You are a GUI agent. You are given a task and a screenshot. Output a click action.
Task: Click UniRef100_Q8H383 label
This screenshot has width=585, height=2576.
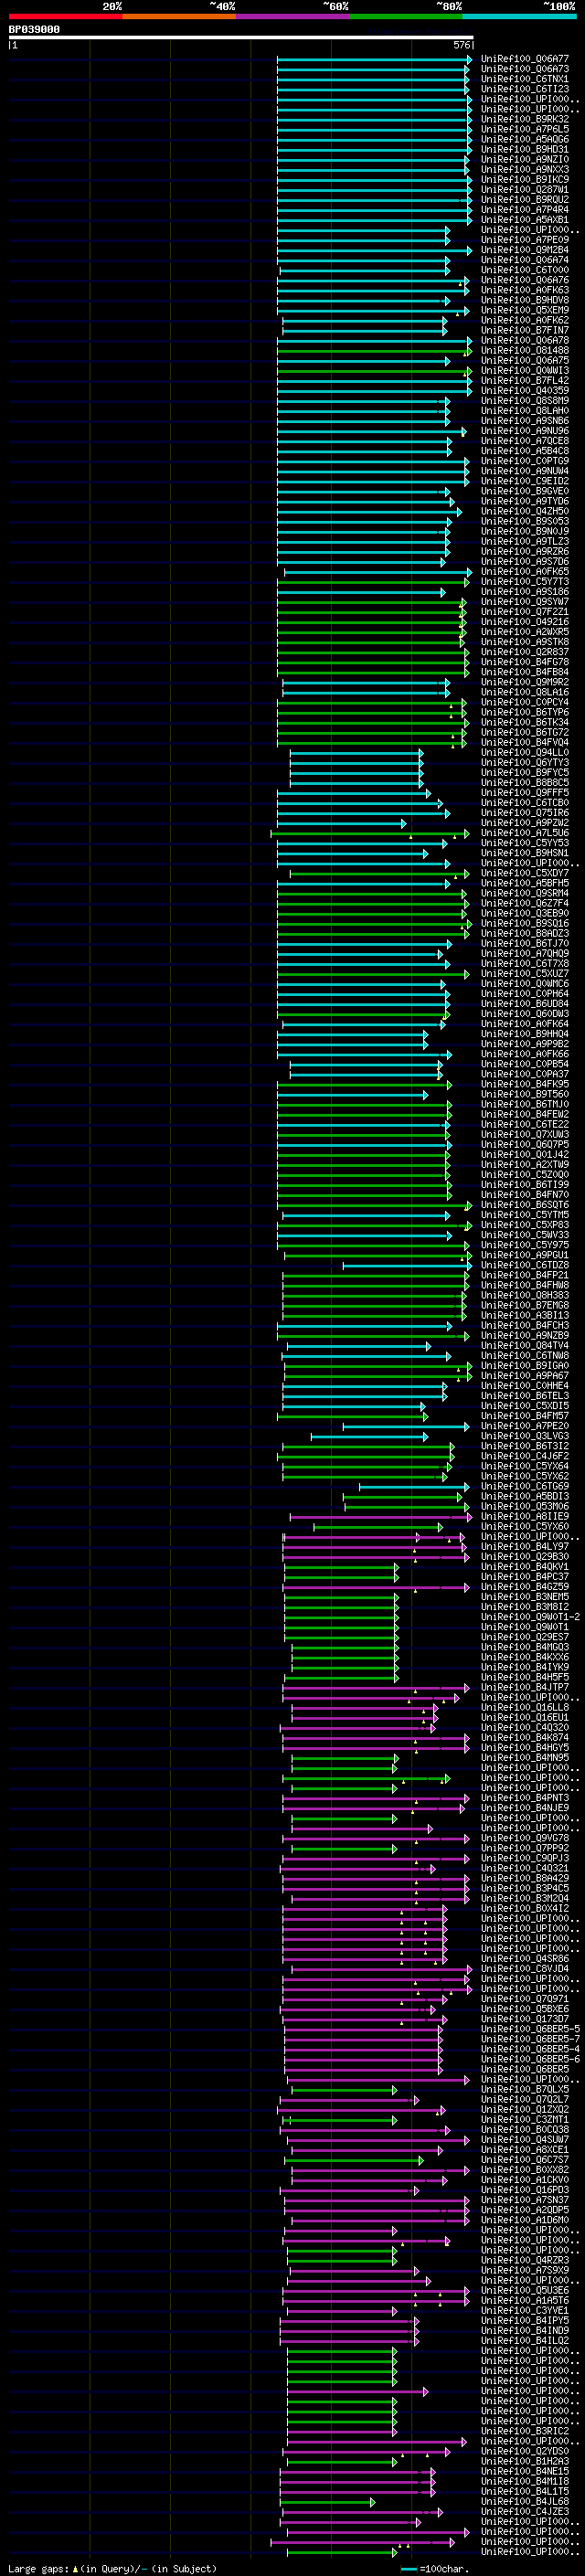tap(525, 1296)
